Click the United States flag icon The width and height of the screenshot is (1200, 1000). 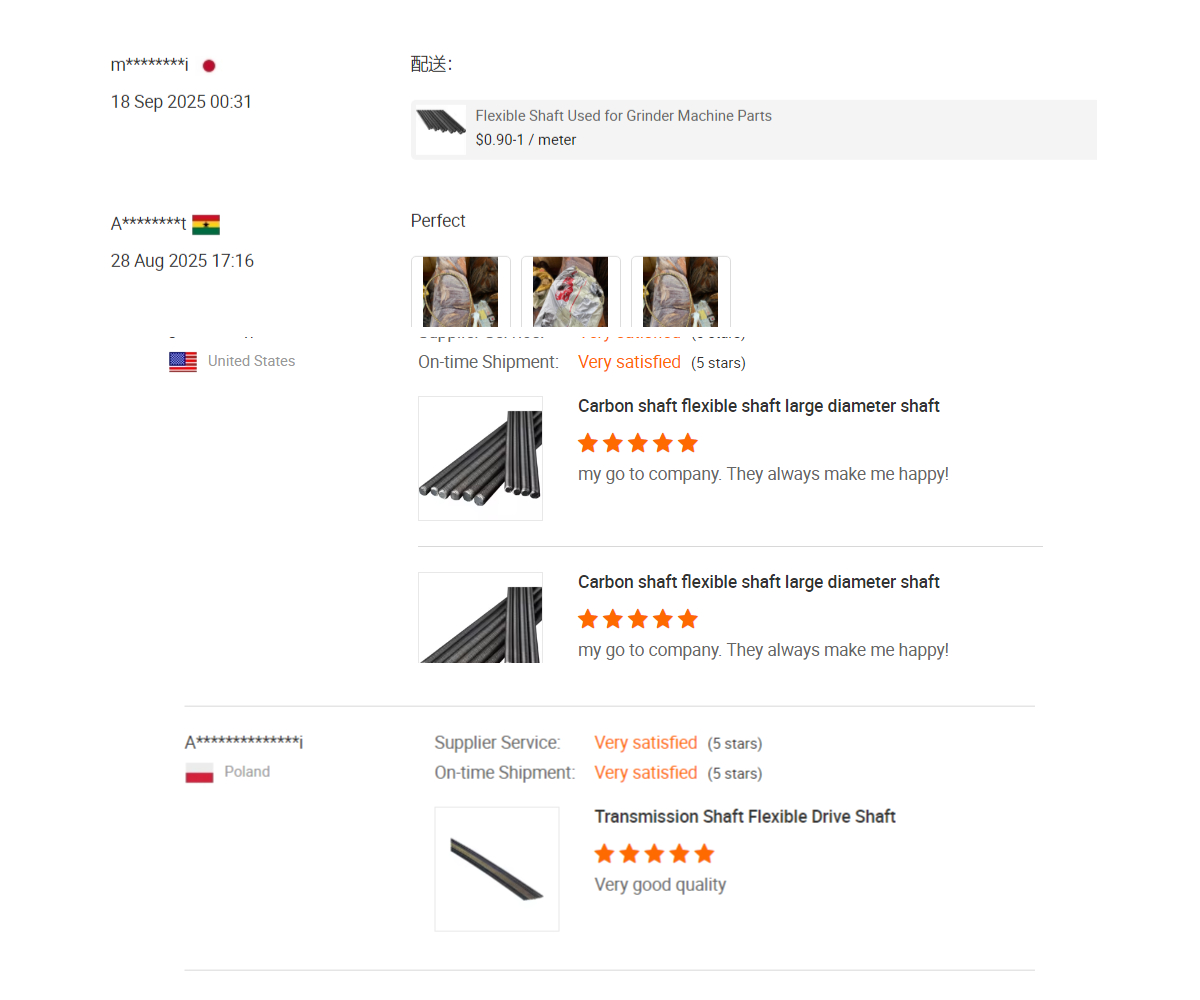pos(183,362)
